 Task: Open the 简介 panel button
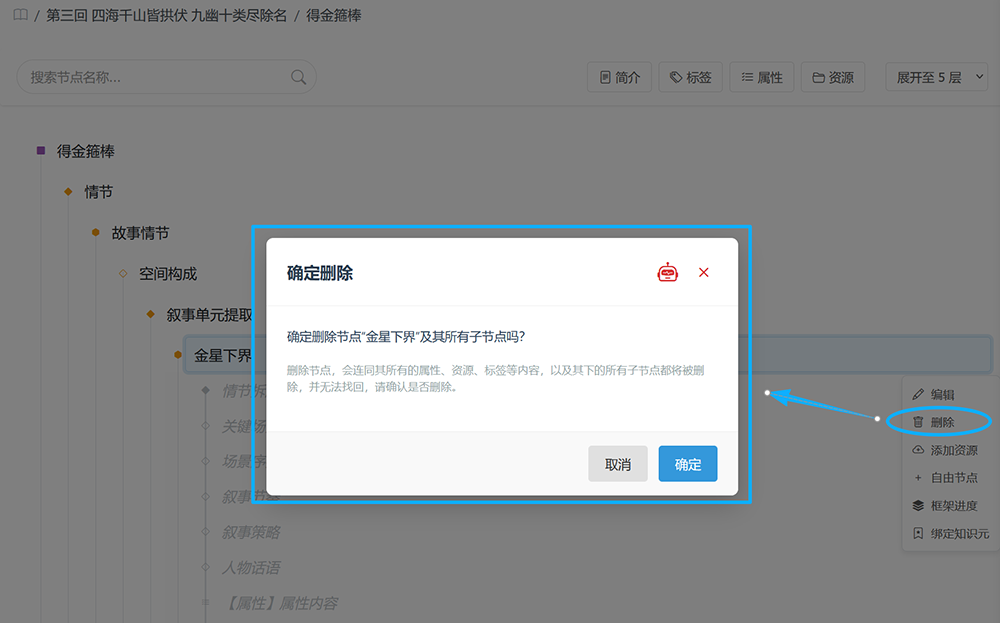point(619,77)
